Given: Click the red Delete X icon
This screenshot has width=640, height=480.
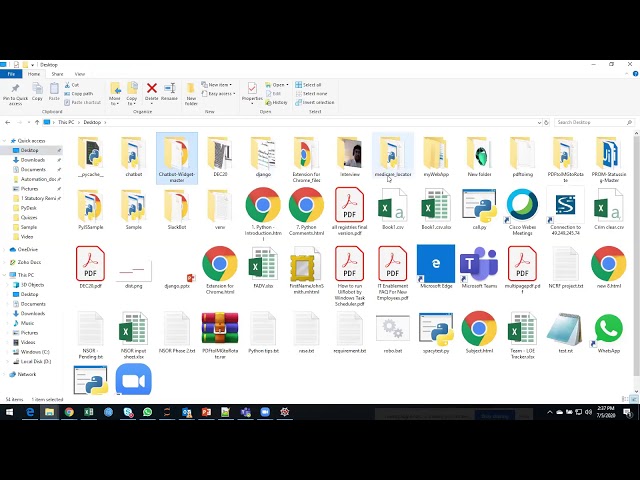Looking at the screenshot, I should click(152, 88).
